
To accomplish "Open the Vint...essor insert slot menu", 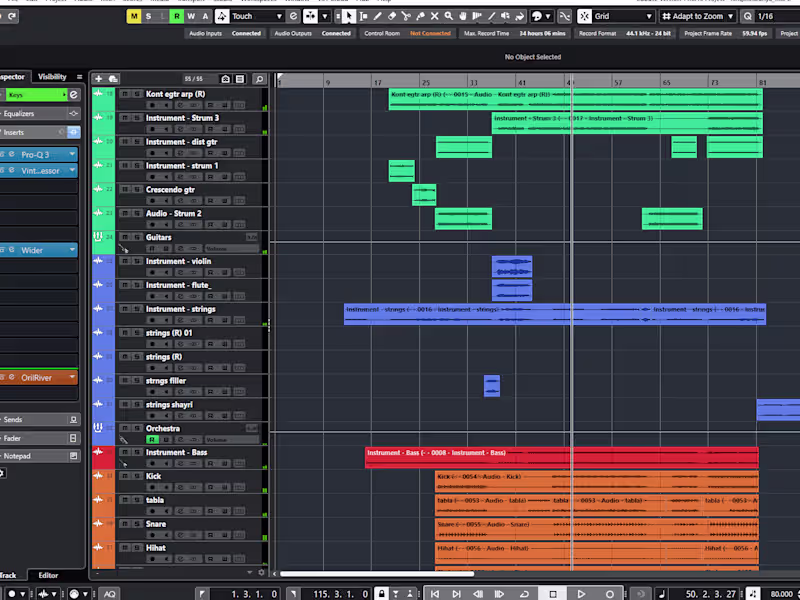I will point(72,170).
